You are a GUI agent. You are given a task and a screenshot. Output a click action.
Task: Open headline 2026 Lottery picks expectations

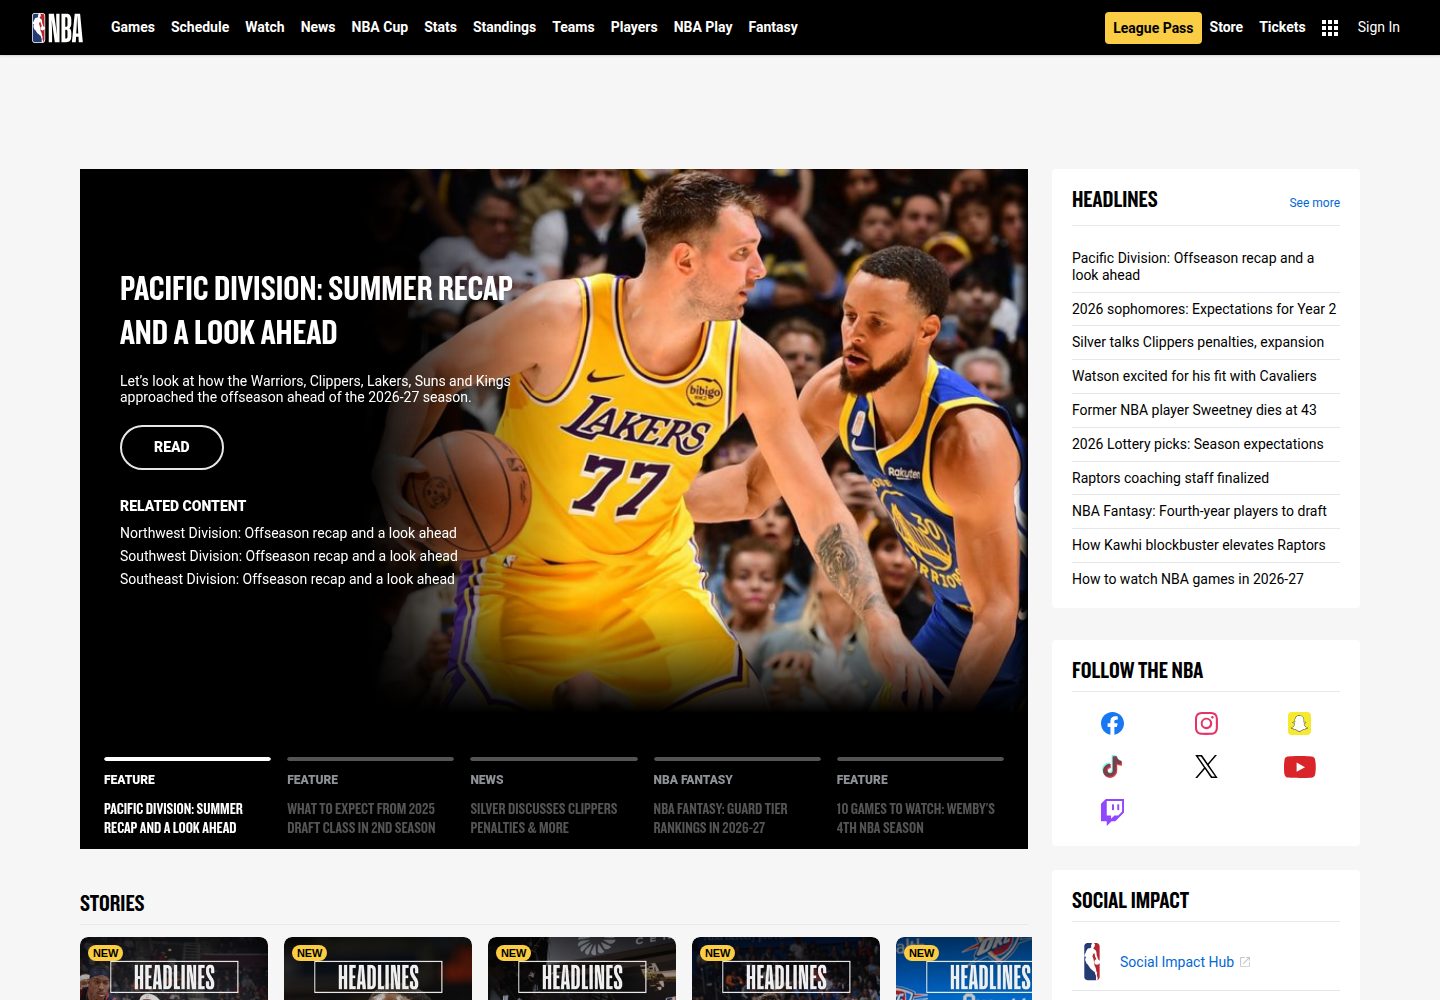(1197, 444)
